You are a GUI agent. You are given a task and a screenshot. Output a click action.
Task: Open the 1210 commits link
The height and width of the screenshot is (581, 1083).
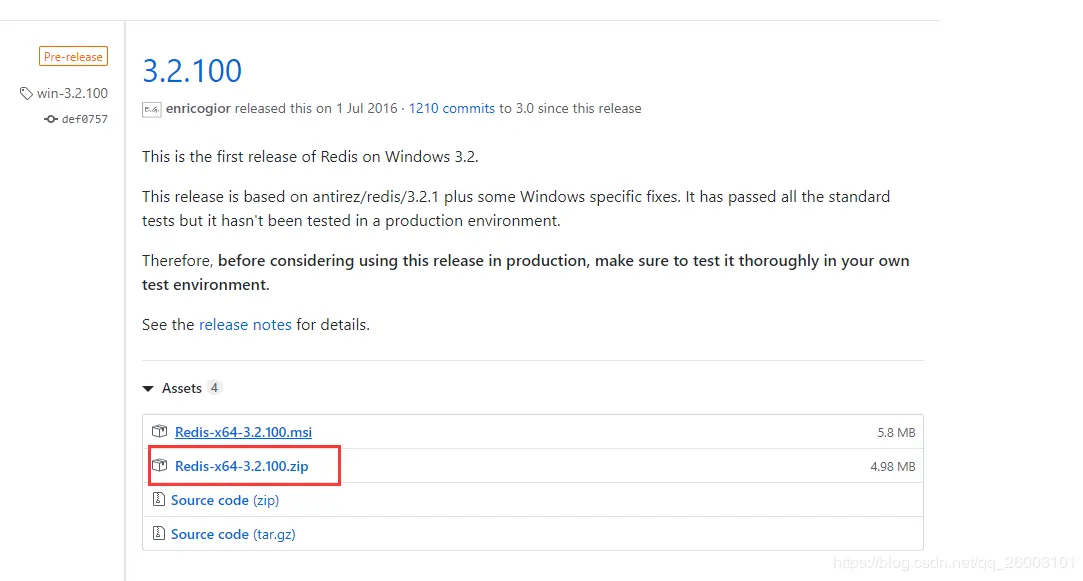click(x=452, y=108)
